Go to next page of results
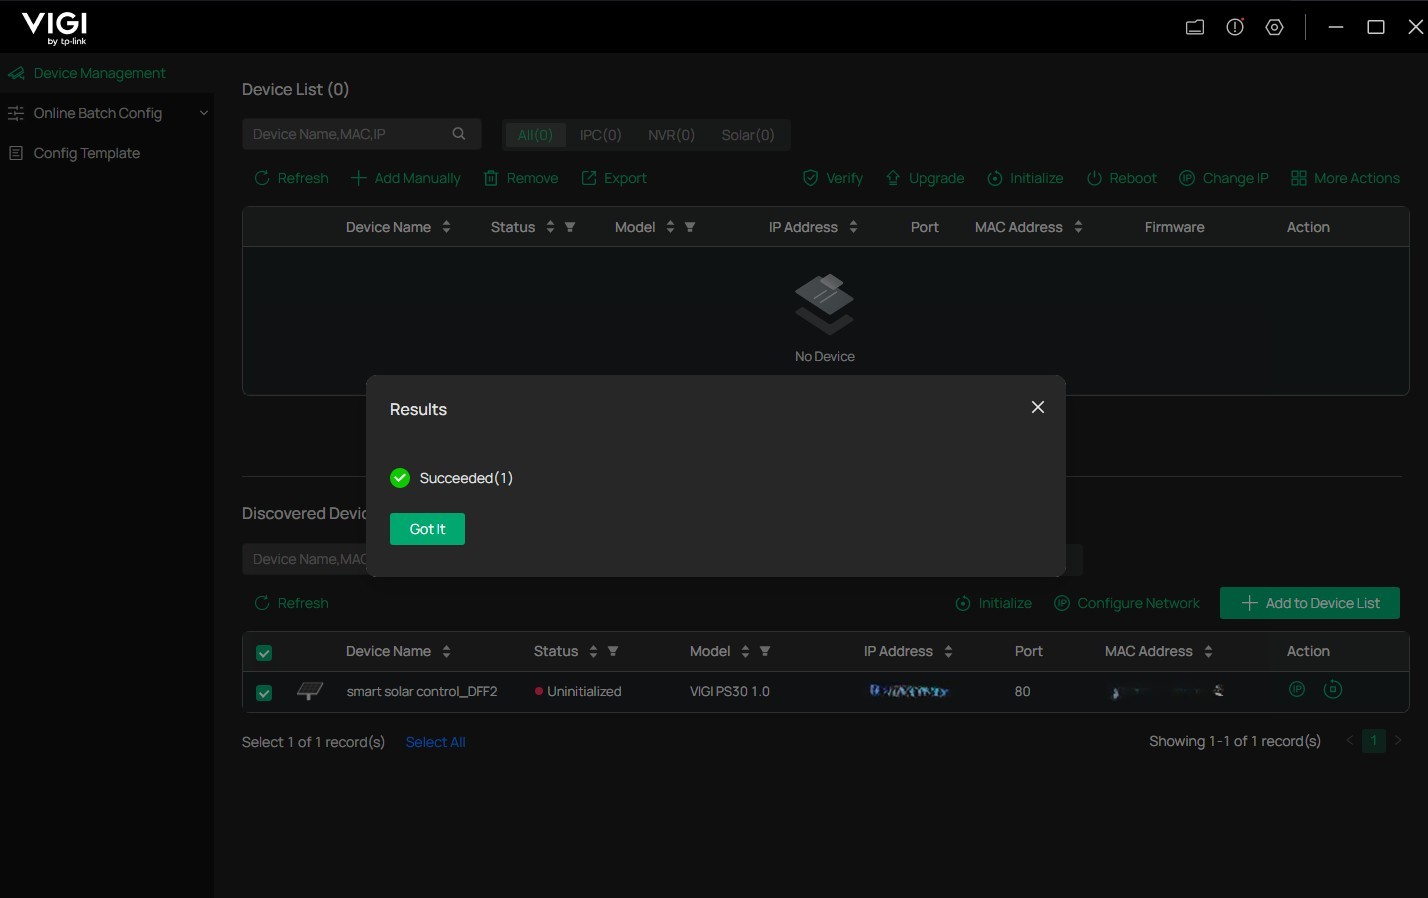Image resolution: width=1428 pixels, height=898 pixels. pyautogui.click(x=1398, y=741)
